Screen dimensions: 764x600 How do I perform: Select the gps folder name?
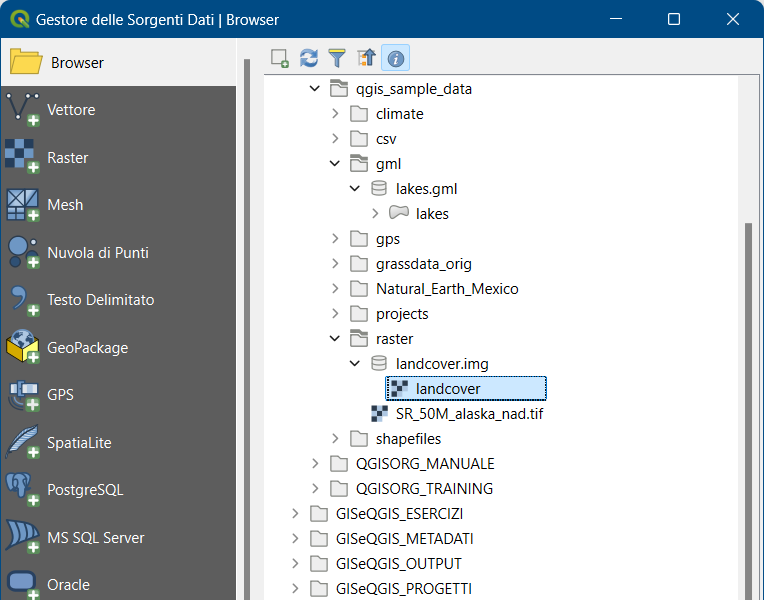(x=388, y=239)
